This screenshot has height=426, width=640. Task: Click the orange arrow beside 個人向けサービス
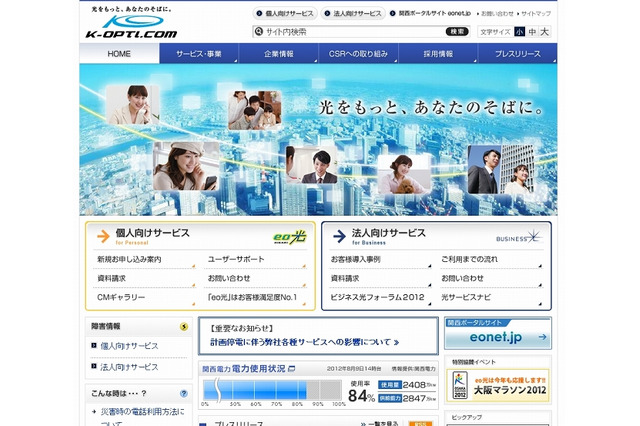pos(102,236)
